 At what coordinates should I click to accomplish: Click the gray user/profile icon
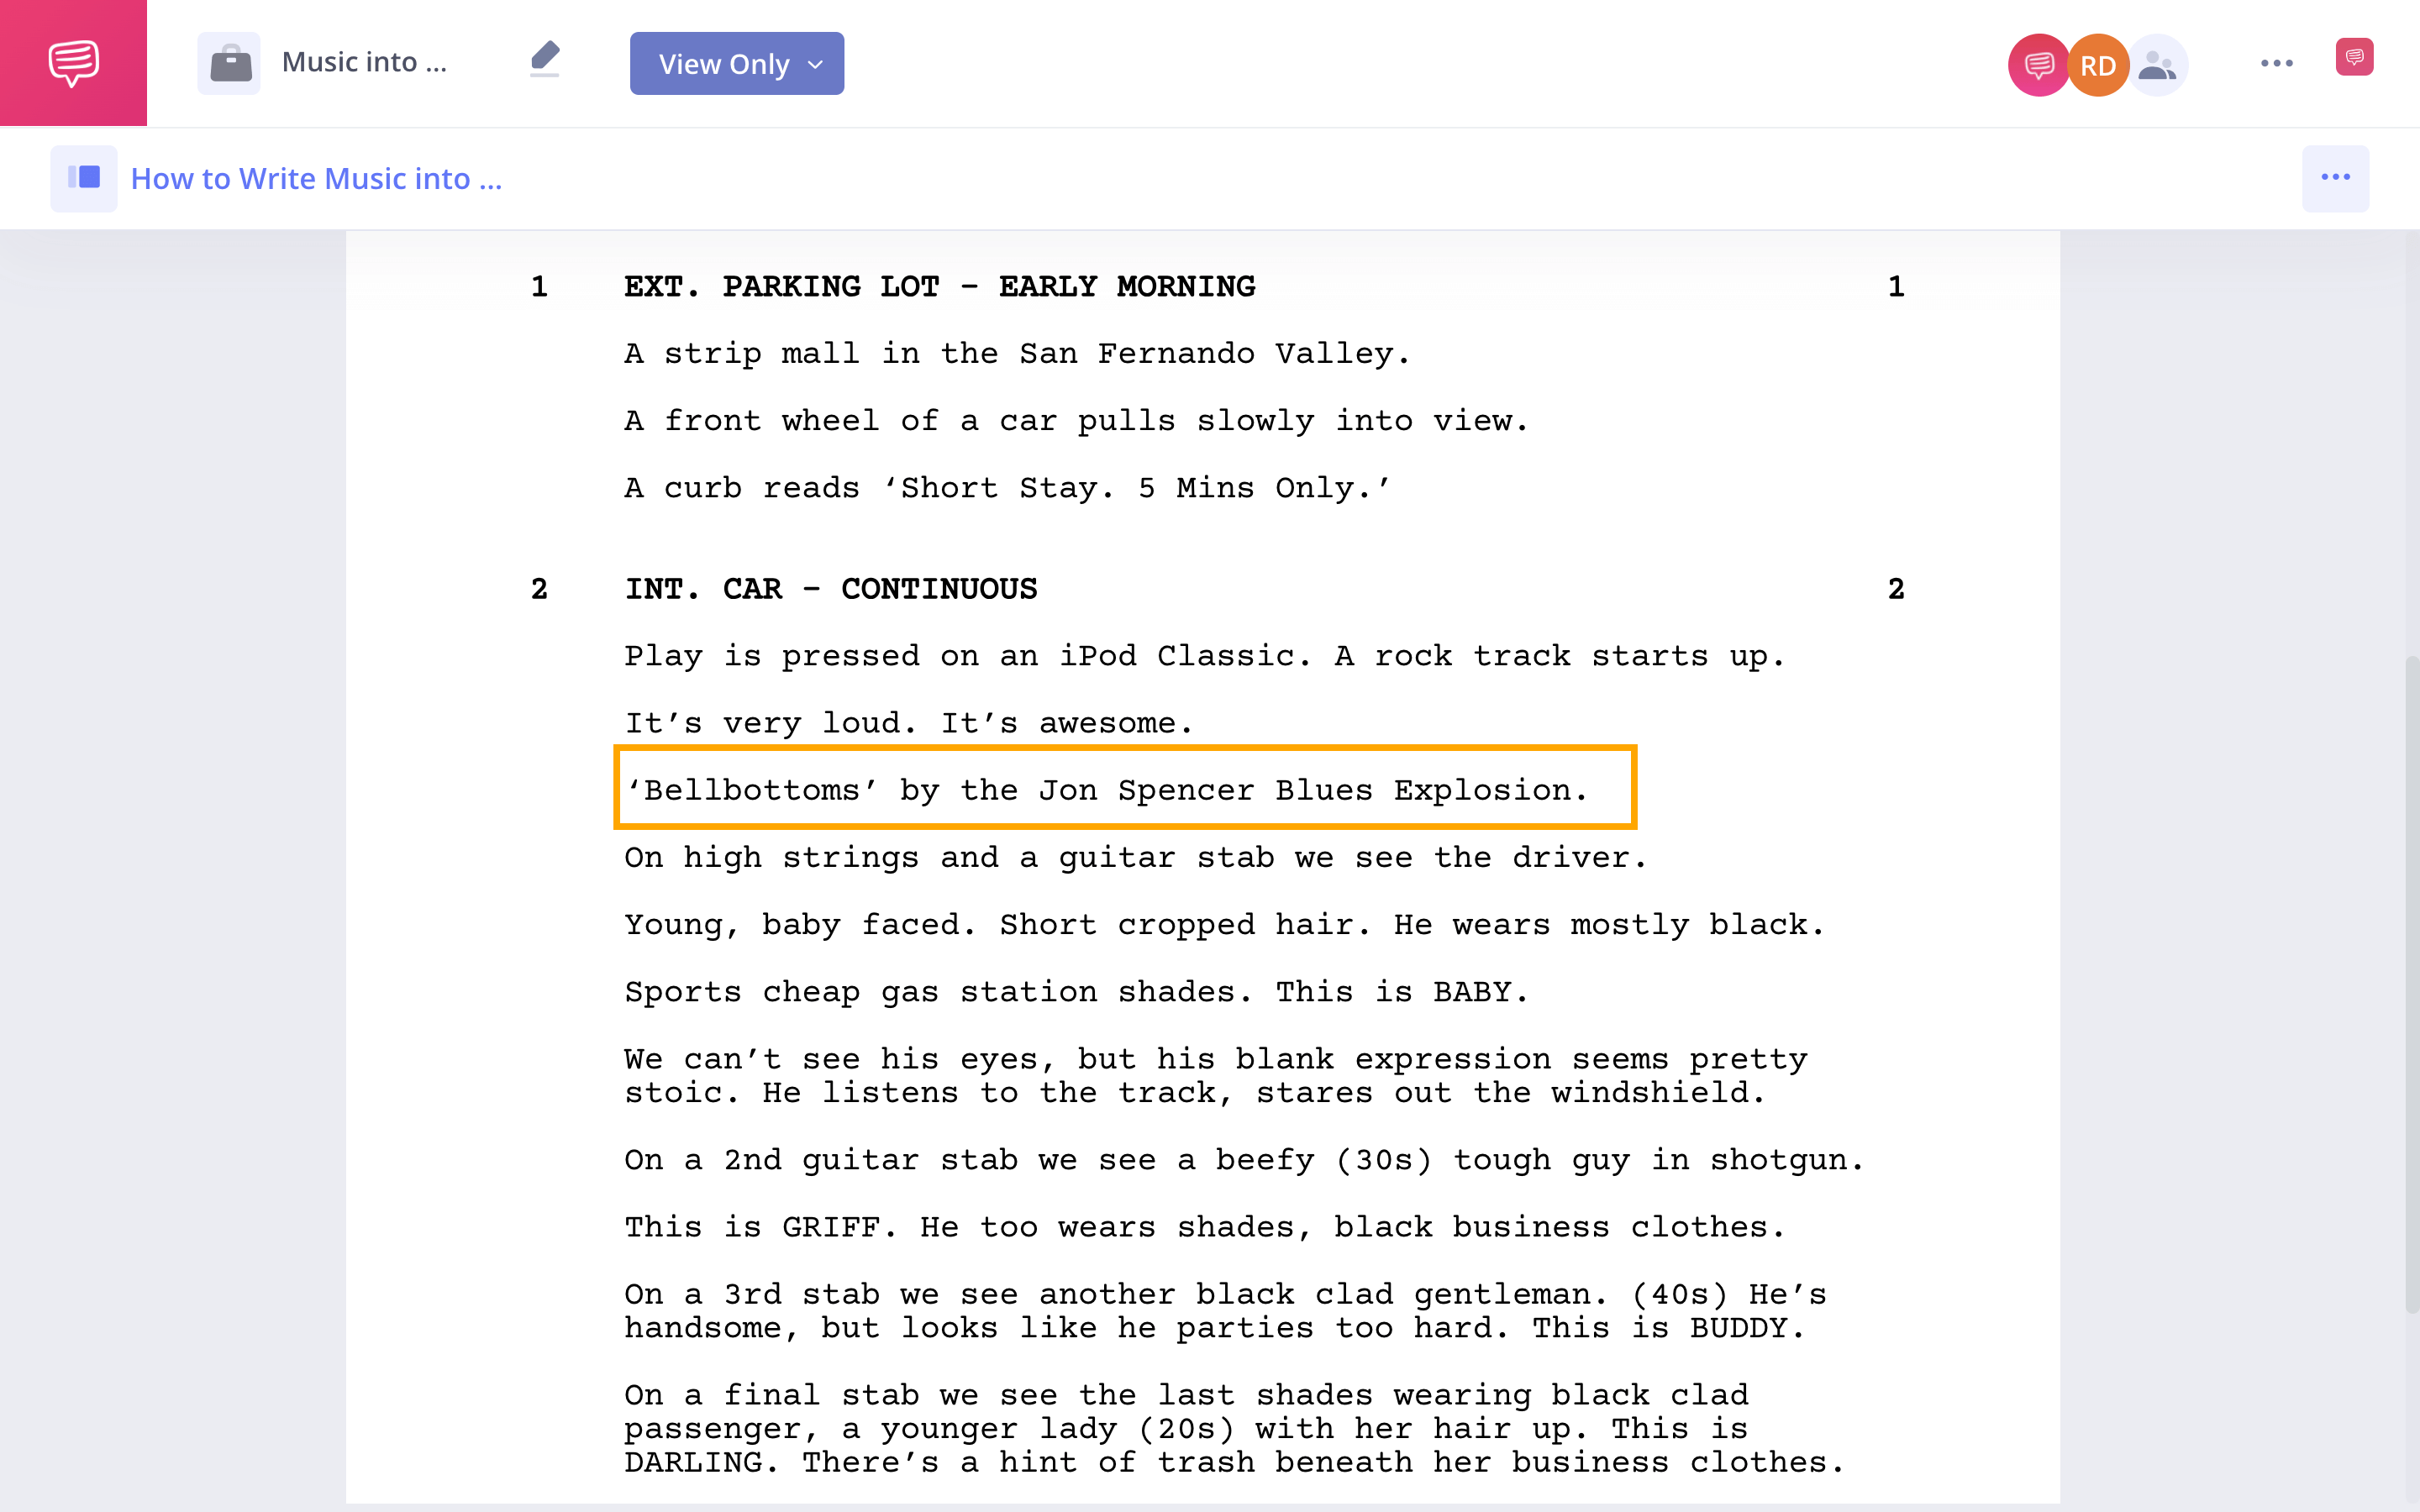2155,63
